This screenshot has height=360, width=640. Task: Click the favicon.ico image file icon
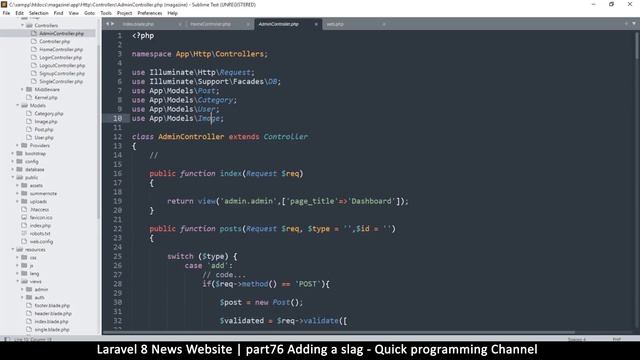[24, 218]
